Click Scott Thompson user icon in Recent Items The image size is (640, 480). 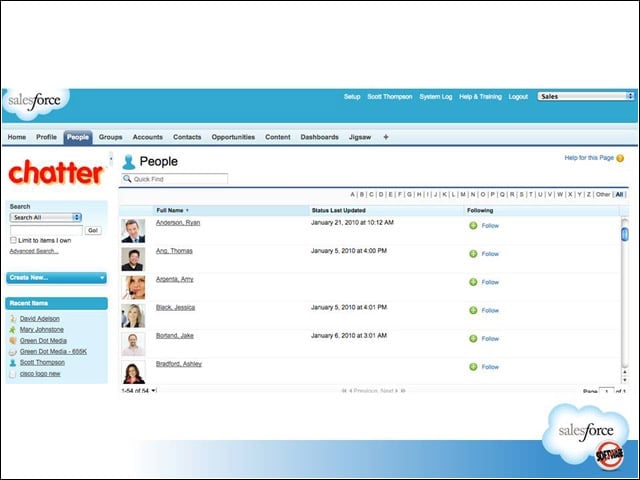[13, 362]
